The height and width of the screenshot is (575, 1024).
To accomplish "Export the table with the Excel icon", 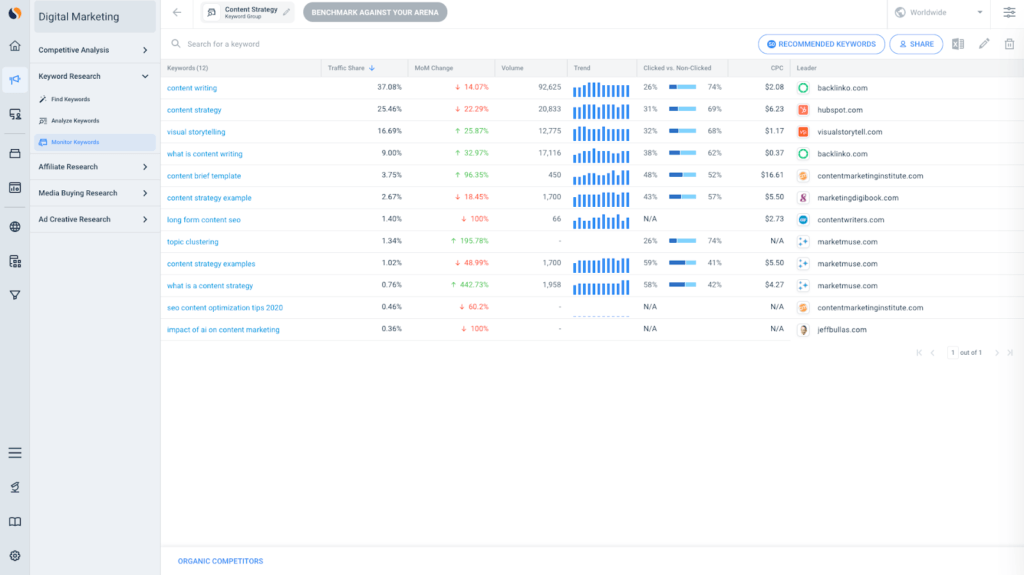I will (958, 44).
